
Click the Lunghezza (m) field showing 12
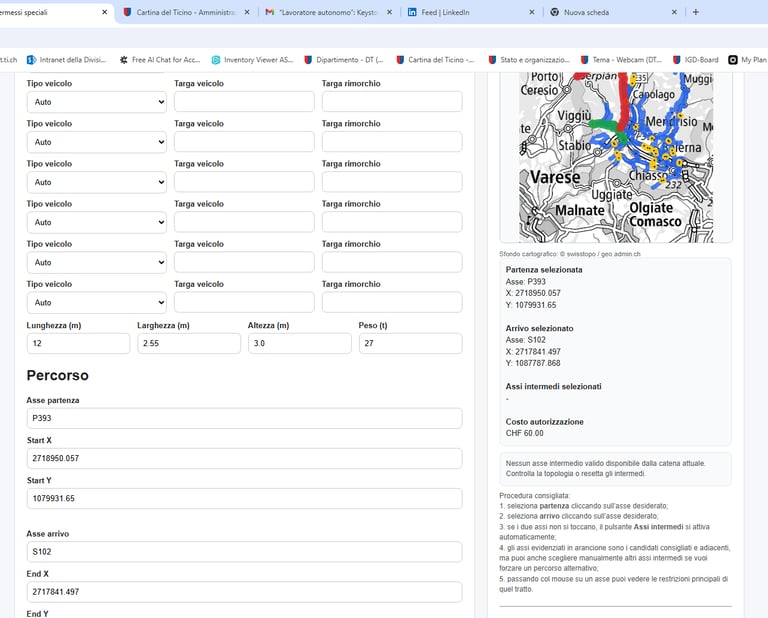[78, 343]
